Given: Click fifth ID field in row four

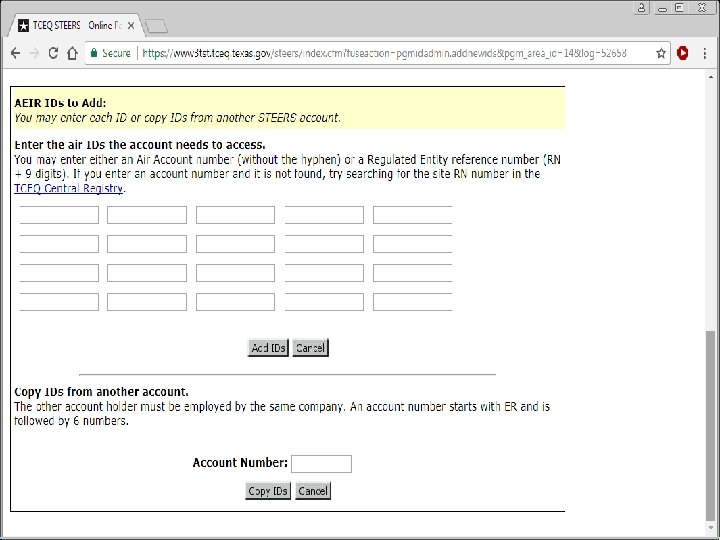Looking at the screenshot, I should point(412,302).
